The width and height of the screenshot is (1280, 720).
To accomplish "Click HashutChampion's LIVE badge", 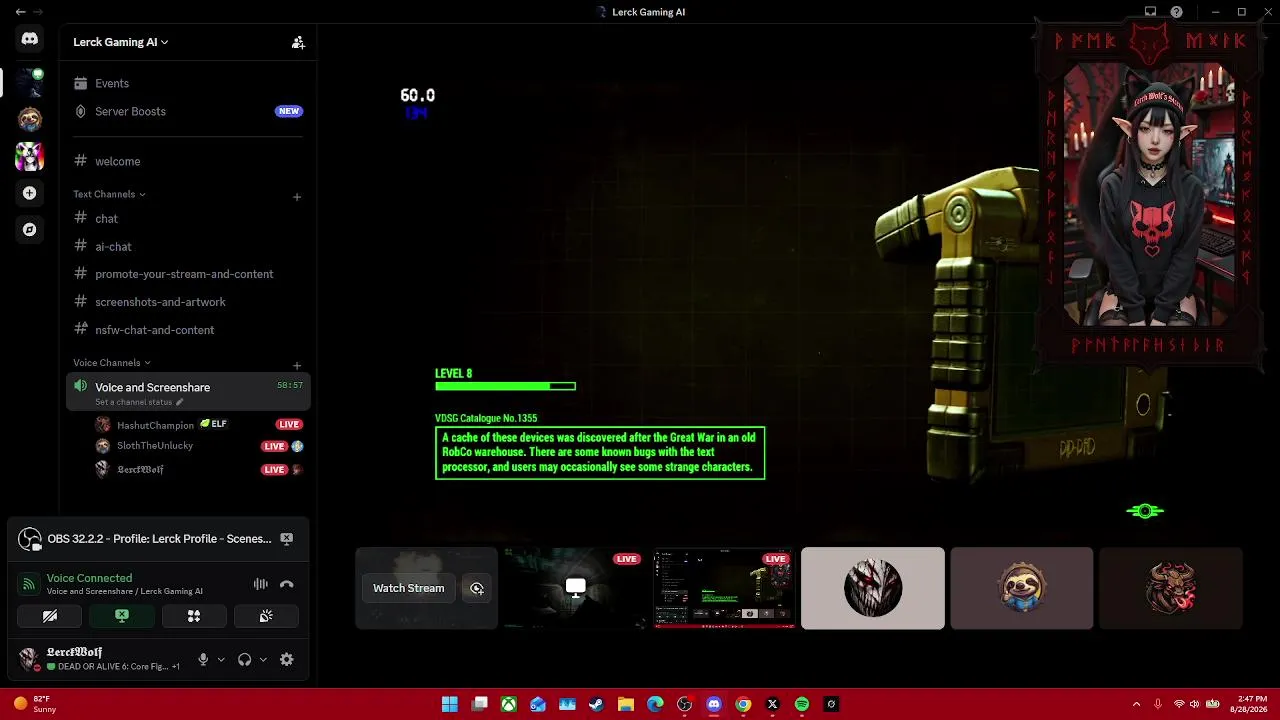I will coord(289,424).
